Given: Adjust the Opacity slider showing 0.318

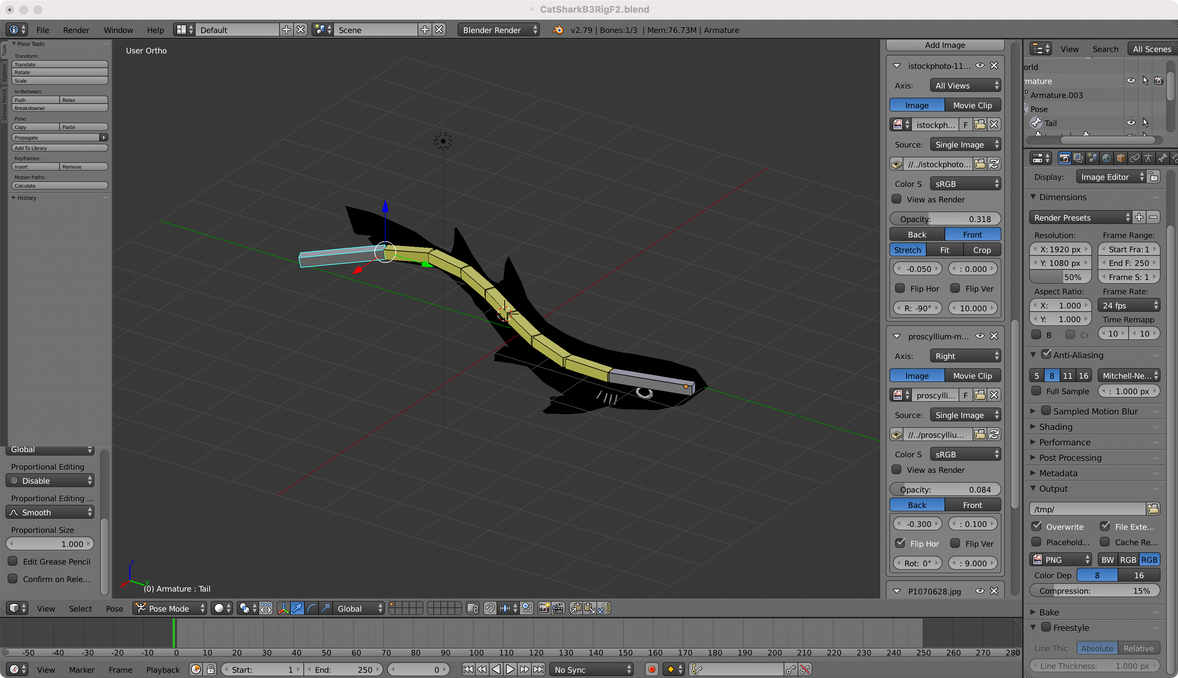Looking at the screenshot, I should coord(945,218).
